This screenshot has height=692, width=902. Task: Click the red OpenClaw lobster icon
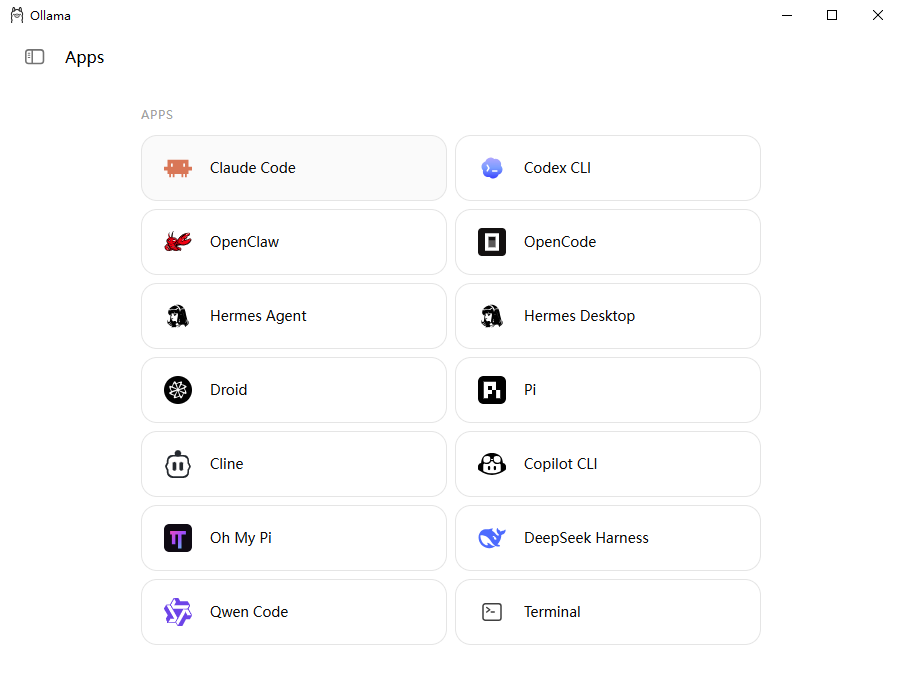click(x=178, y=242)
